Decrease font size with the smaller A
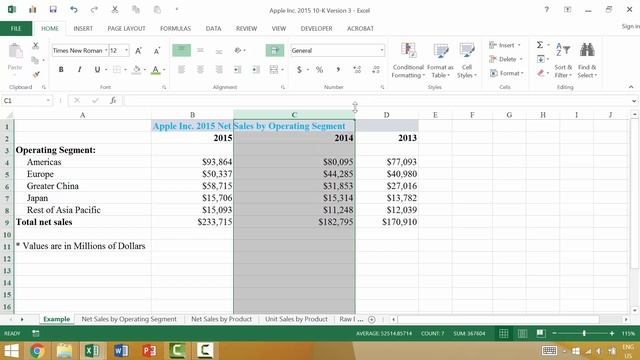 [157, 51]
